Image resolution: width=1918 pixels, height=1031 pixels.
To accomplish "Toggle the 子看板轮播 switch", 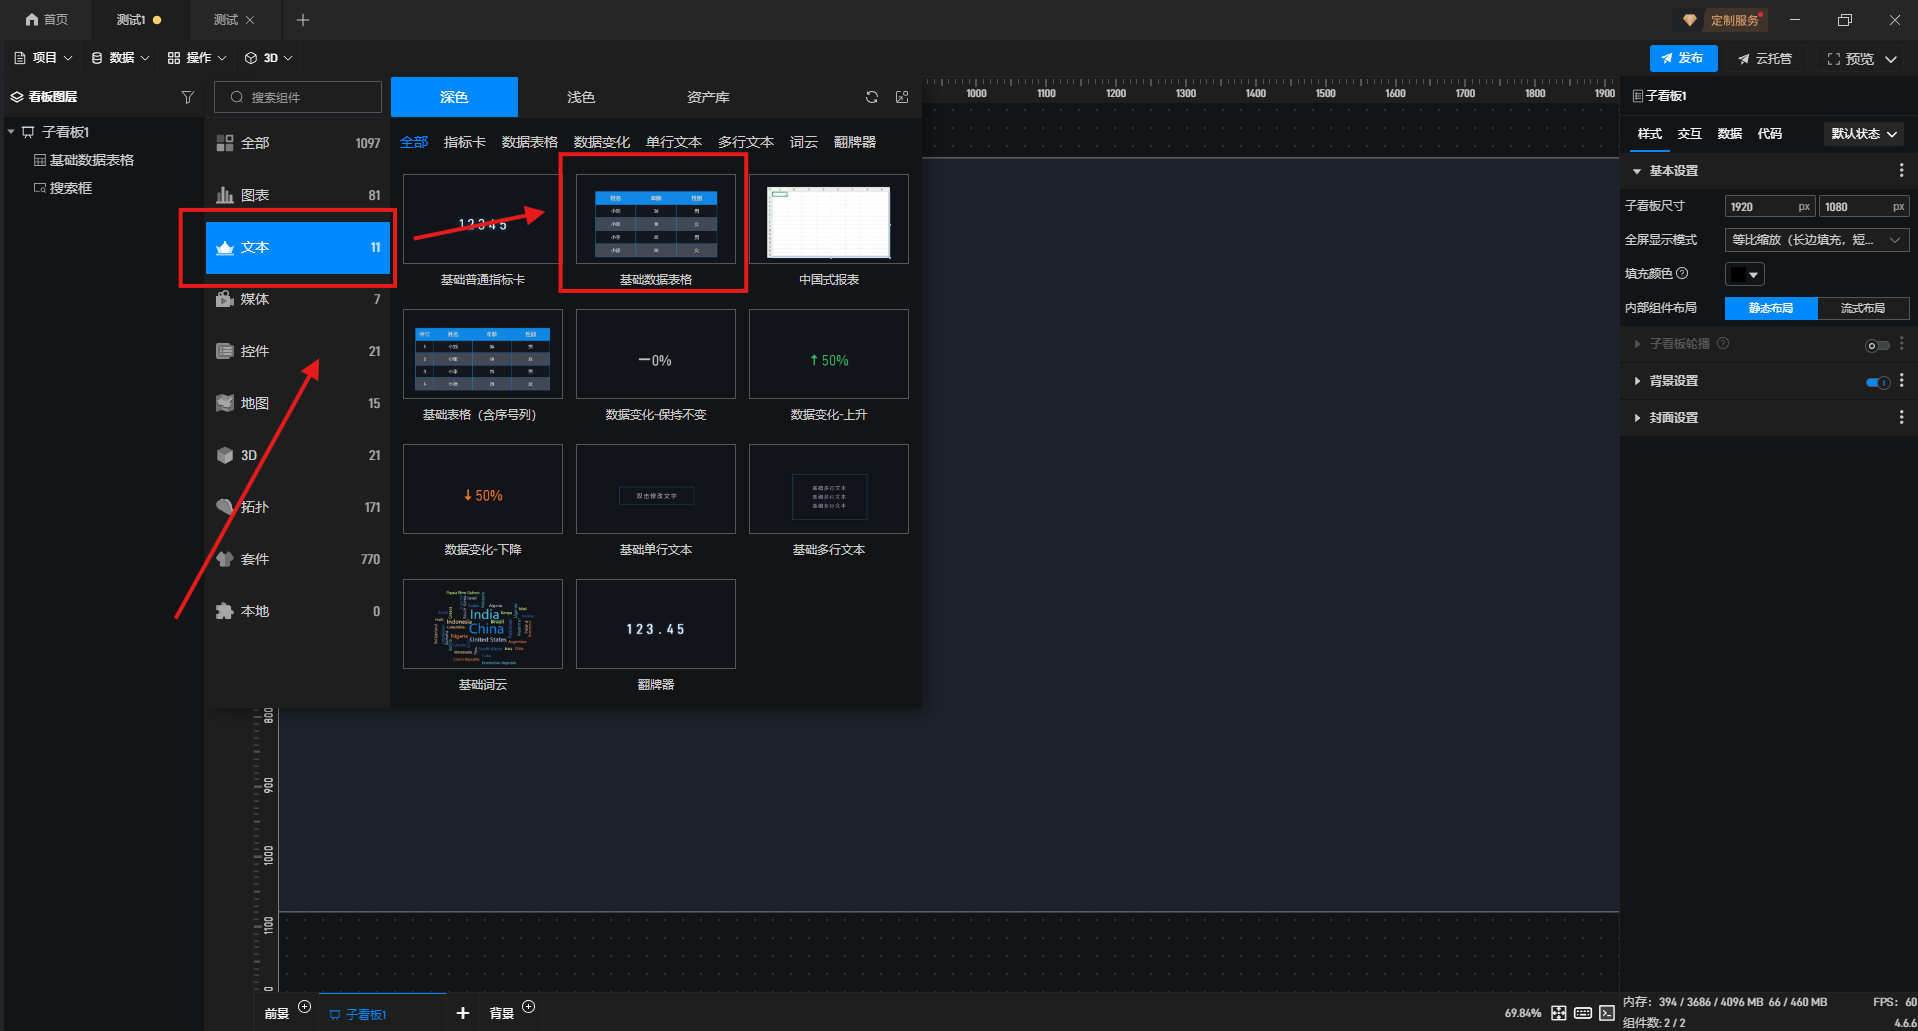I will (x=1877, y=345).
